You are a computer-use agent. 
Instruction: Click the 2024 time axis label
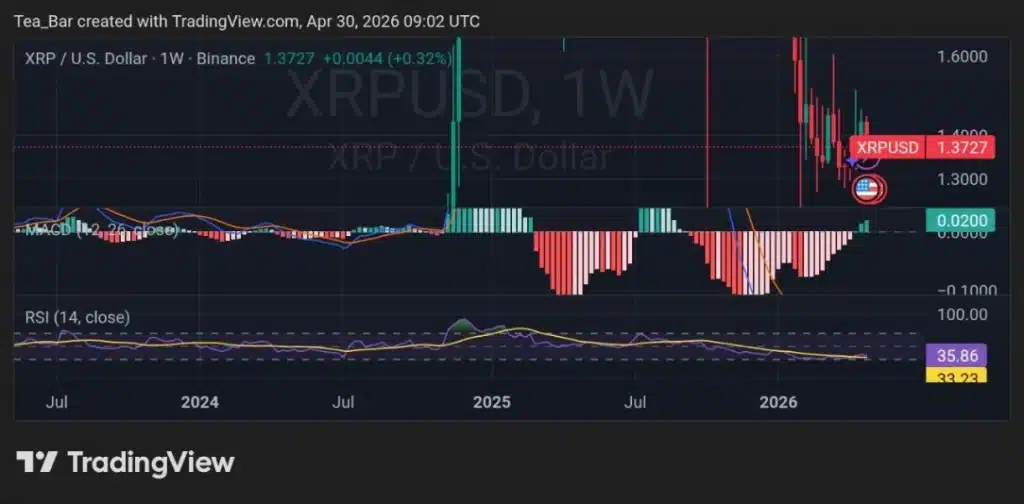click(200, 402)
